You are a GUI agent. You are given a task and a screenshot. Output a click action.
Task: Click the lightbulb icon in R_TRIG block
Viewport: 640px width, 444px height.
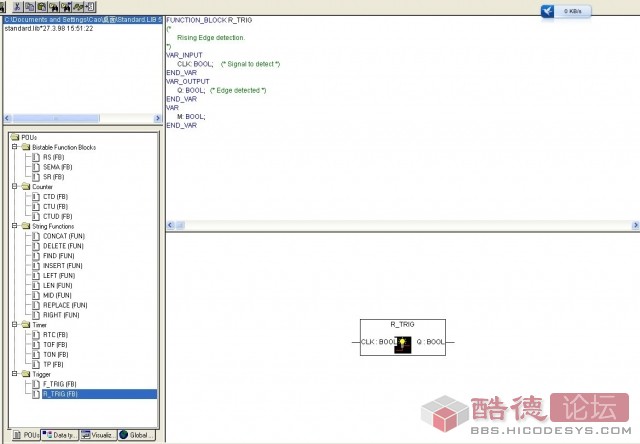403,343
